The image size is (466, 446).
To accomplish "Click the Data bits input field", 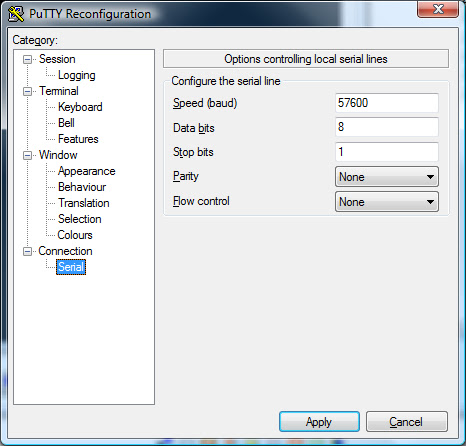I will (387, 127).
